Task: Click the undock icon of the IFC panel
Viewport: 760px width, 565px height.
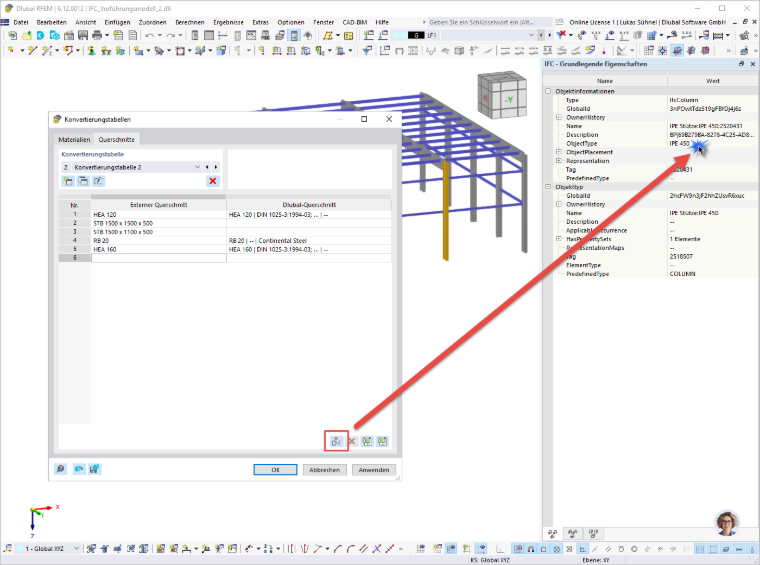Action: tap(741, 64)
